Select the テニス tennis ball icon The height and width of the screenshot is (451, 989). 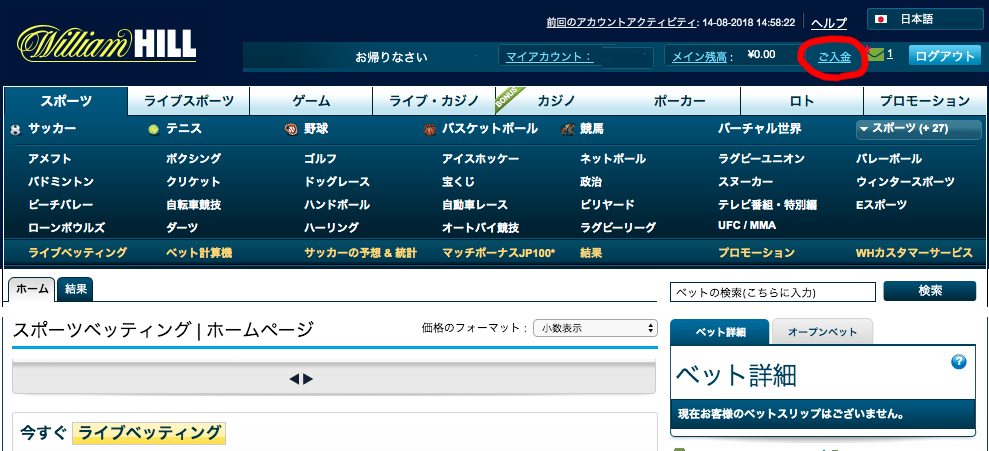[152, 129]
